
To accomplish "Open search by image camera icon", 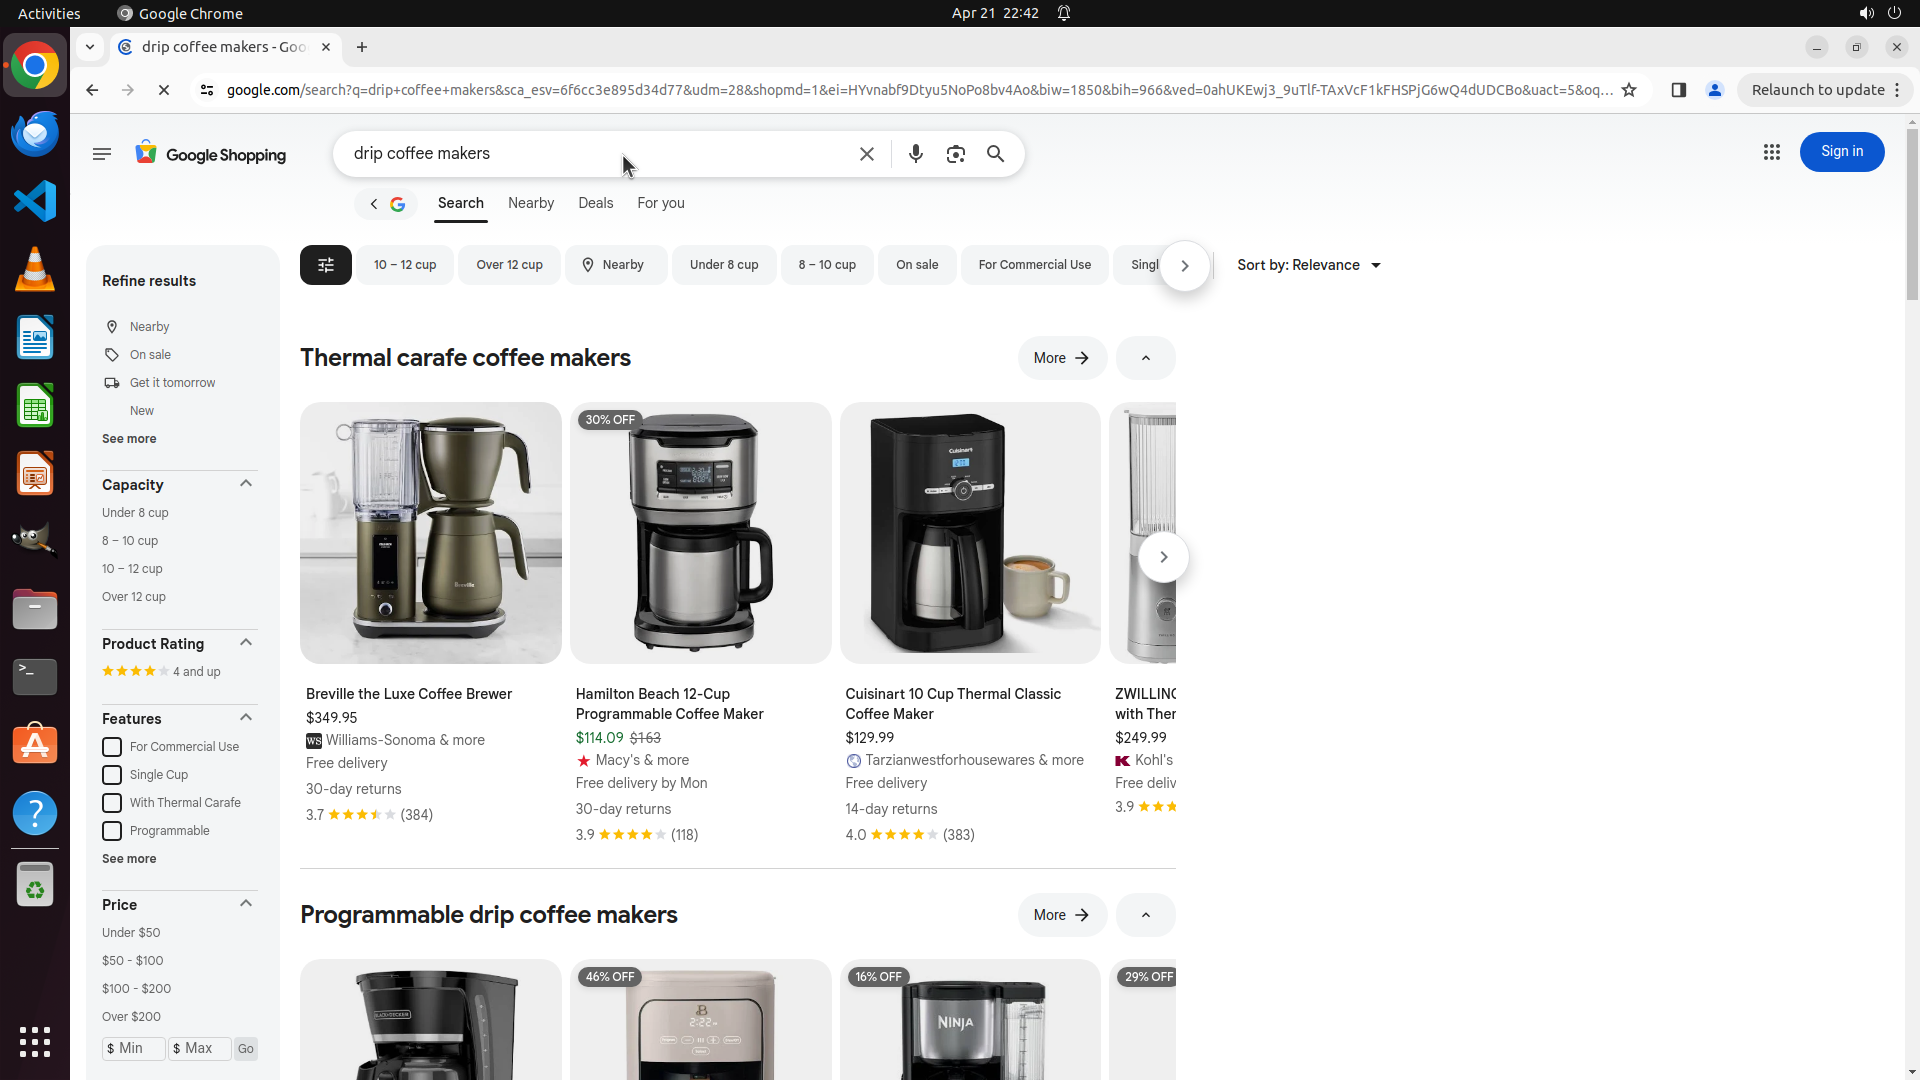I will click(x=955, y=154).
